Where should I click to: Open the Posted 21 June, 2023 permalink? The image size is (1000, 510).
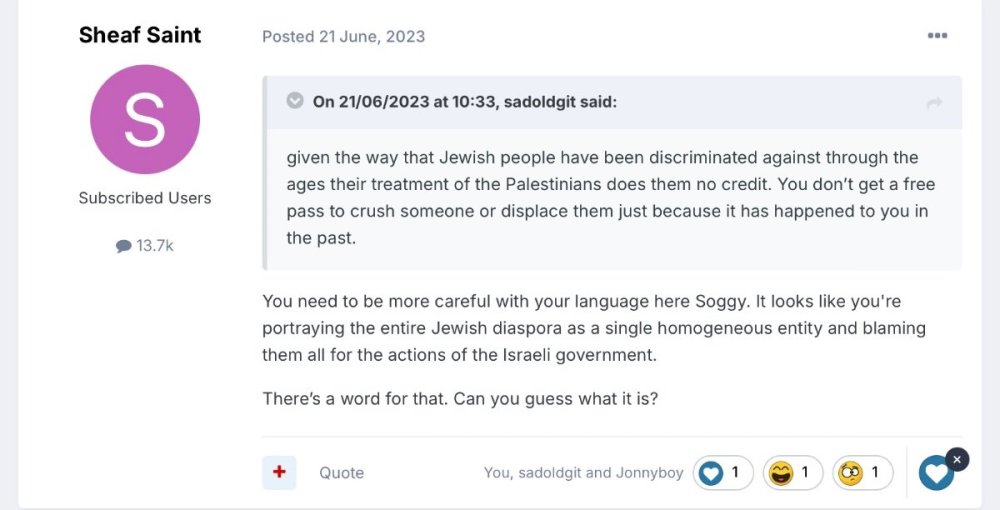343,36
